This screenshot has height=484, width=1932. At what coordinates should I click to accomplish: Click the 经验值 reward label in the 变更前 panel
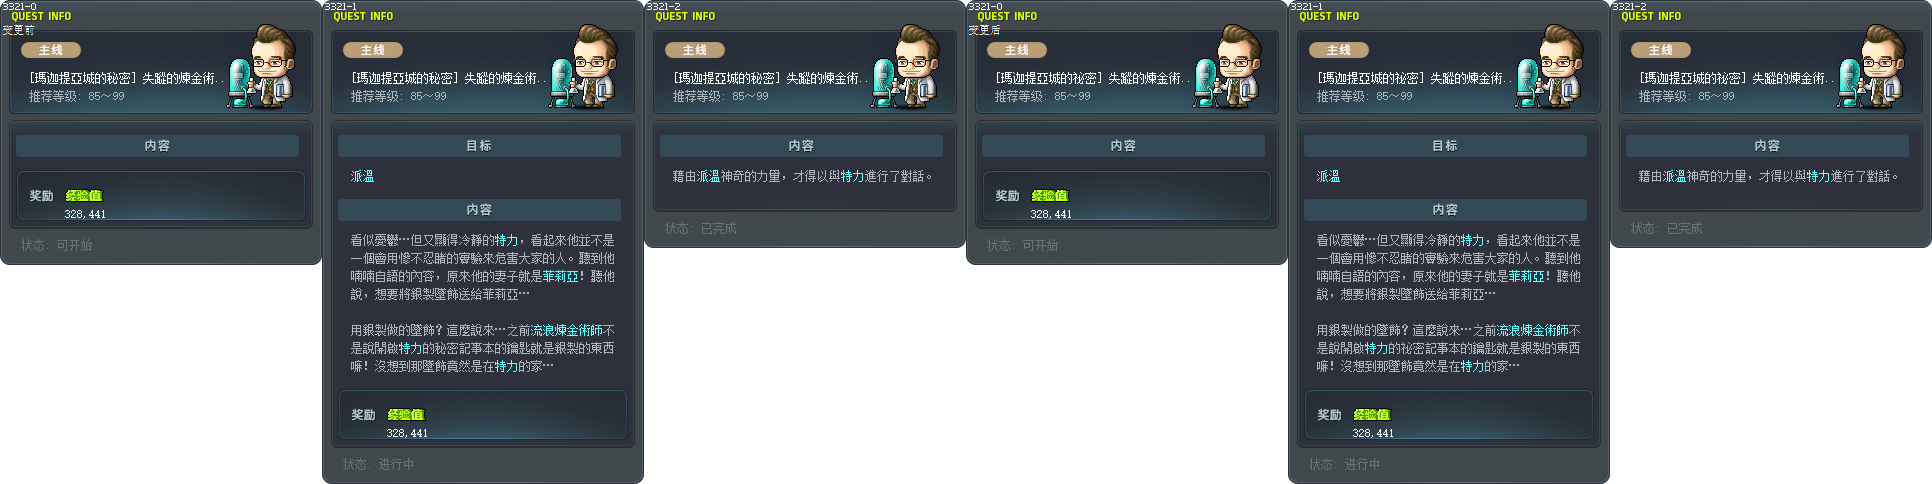[84, 196]
